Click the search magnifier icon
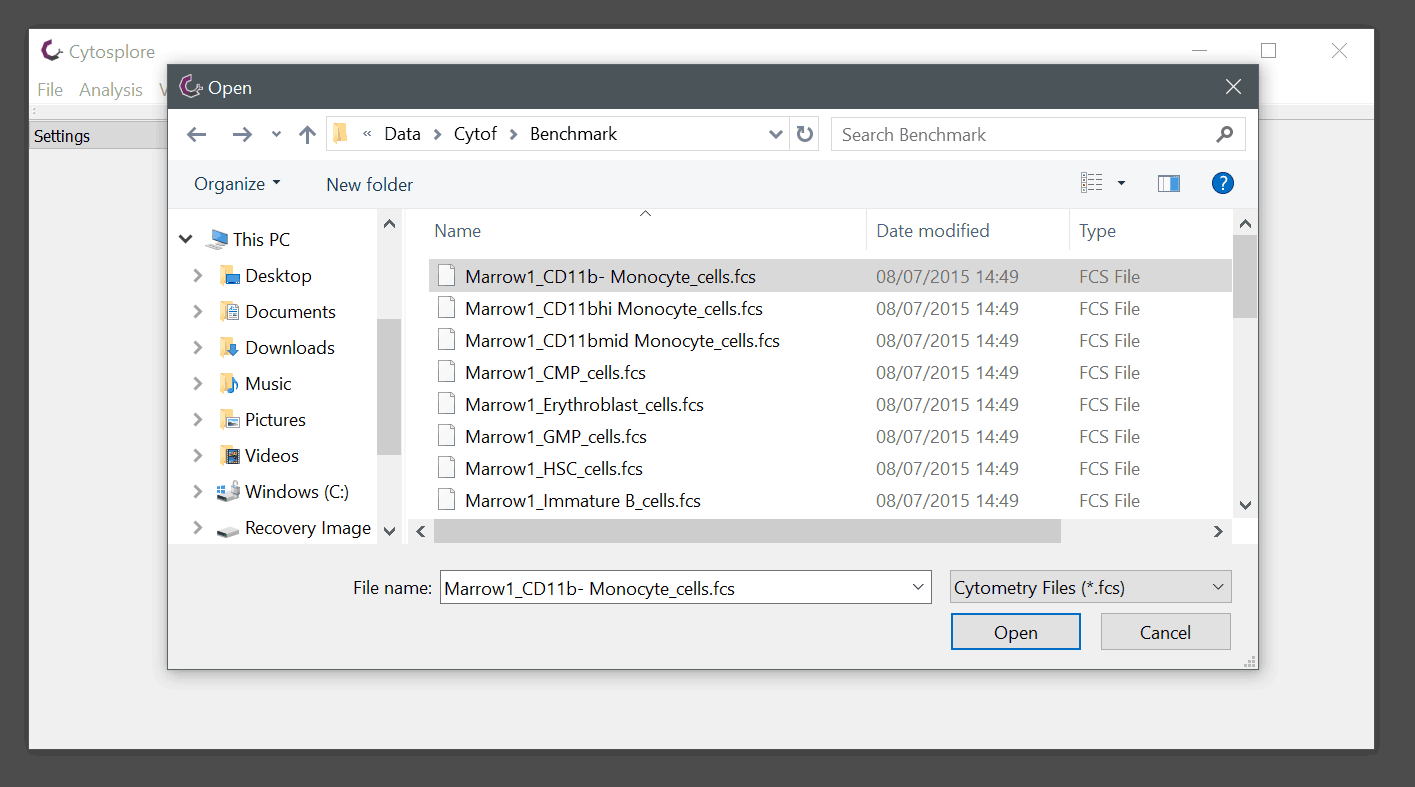The image size is (1415, 787). 1224,134
